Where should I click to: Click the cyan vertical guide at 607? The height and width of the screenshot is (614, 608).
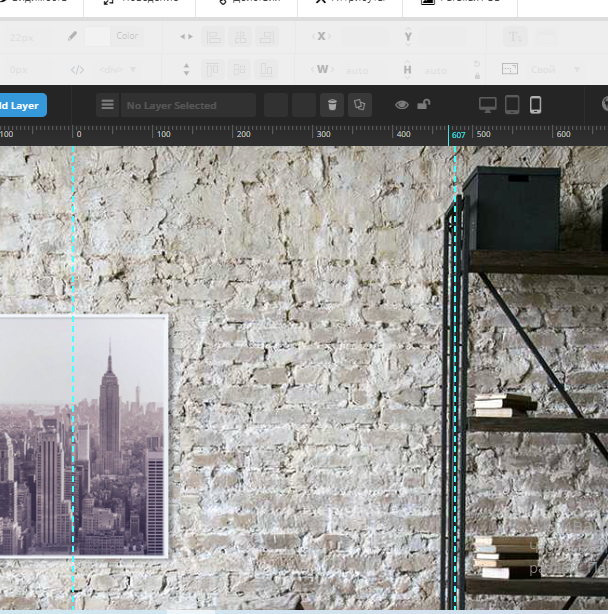[x=455, y=378]
